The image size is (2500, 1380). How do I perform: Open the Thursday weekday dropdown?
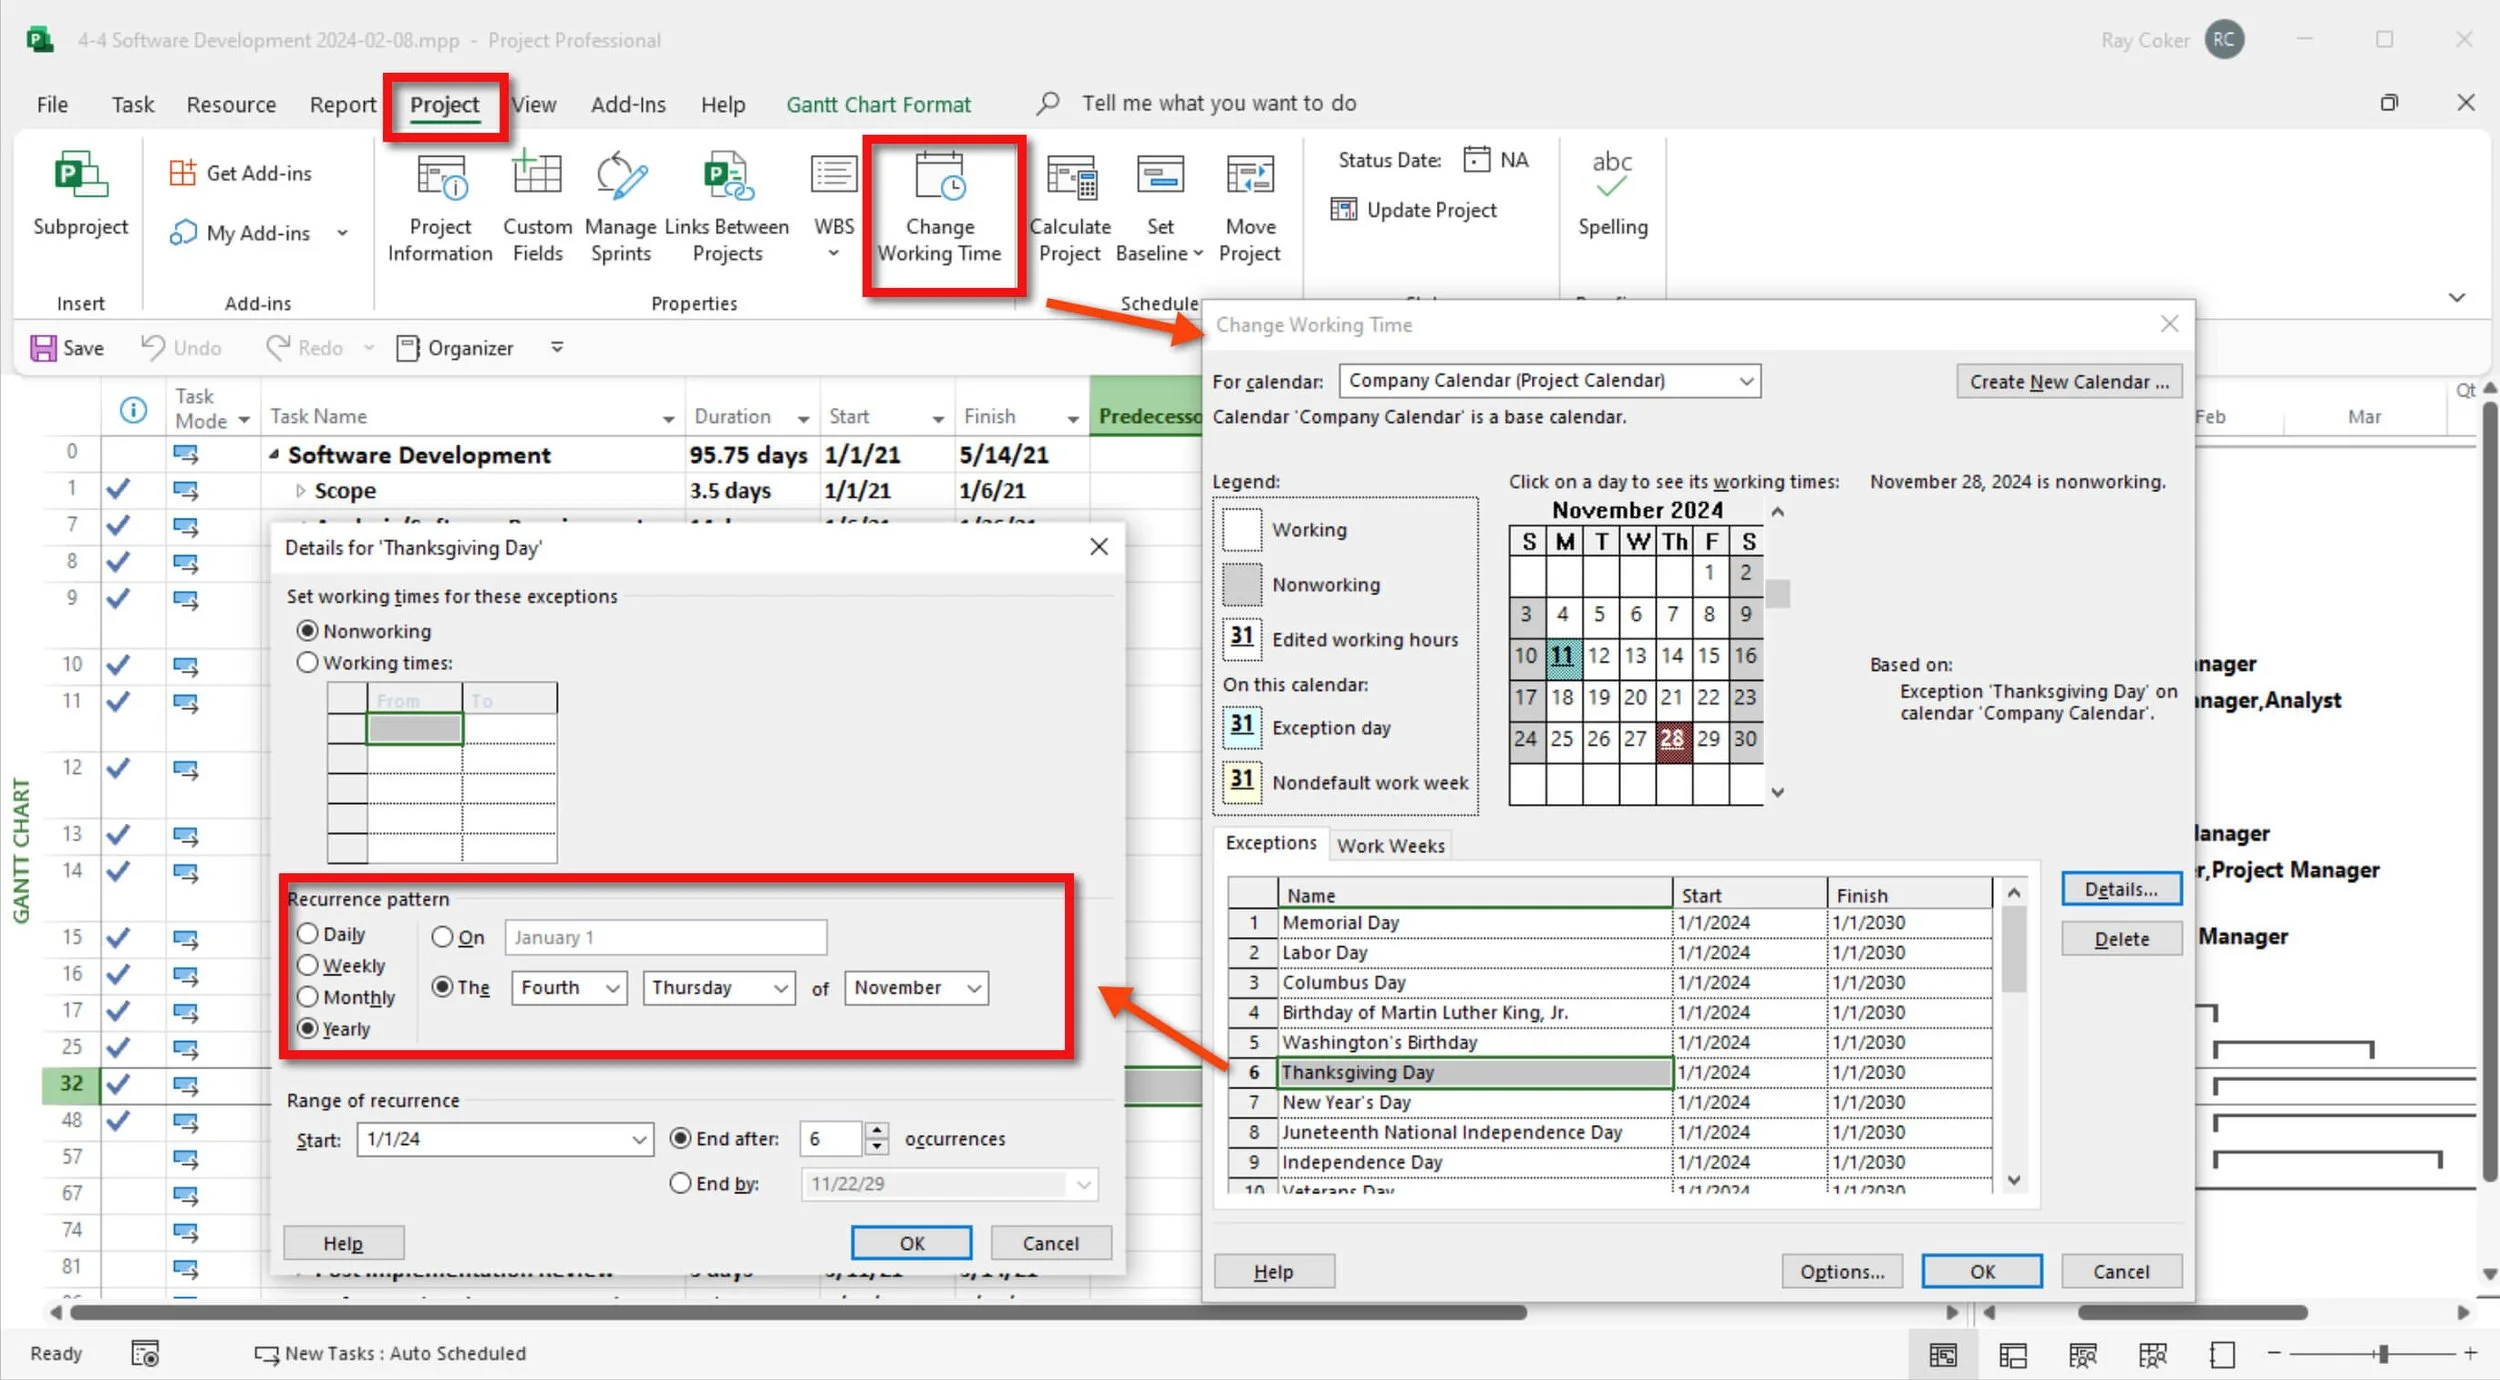click(x=719, y=988)
